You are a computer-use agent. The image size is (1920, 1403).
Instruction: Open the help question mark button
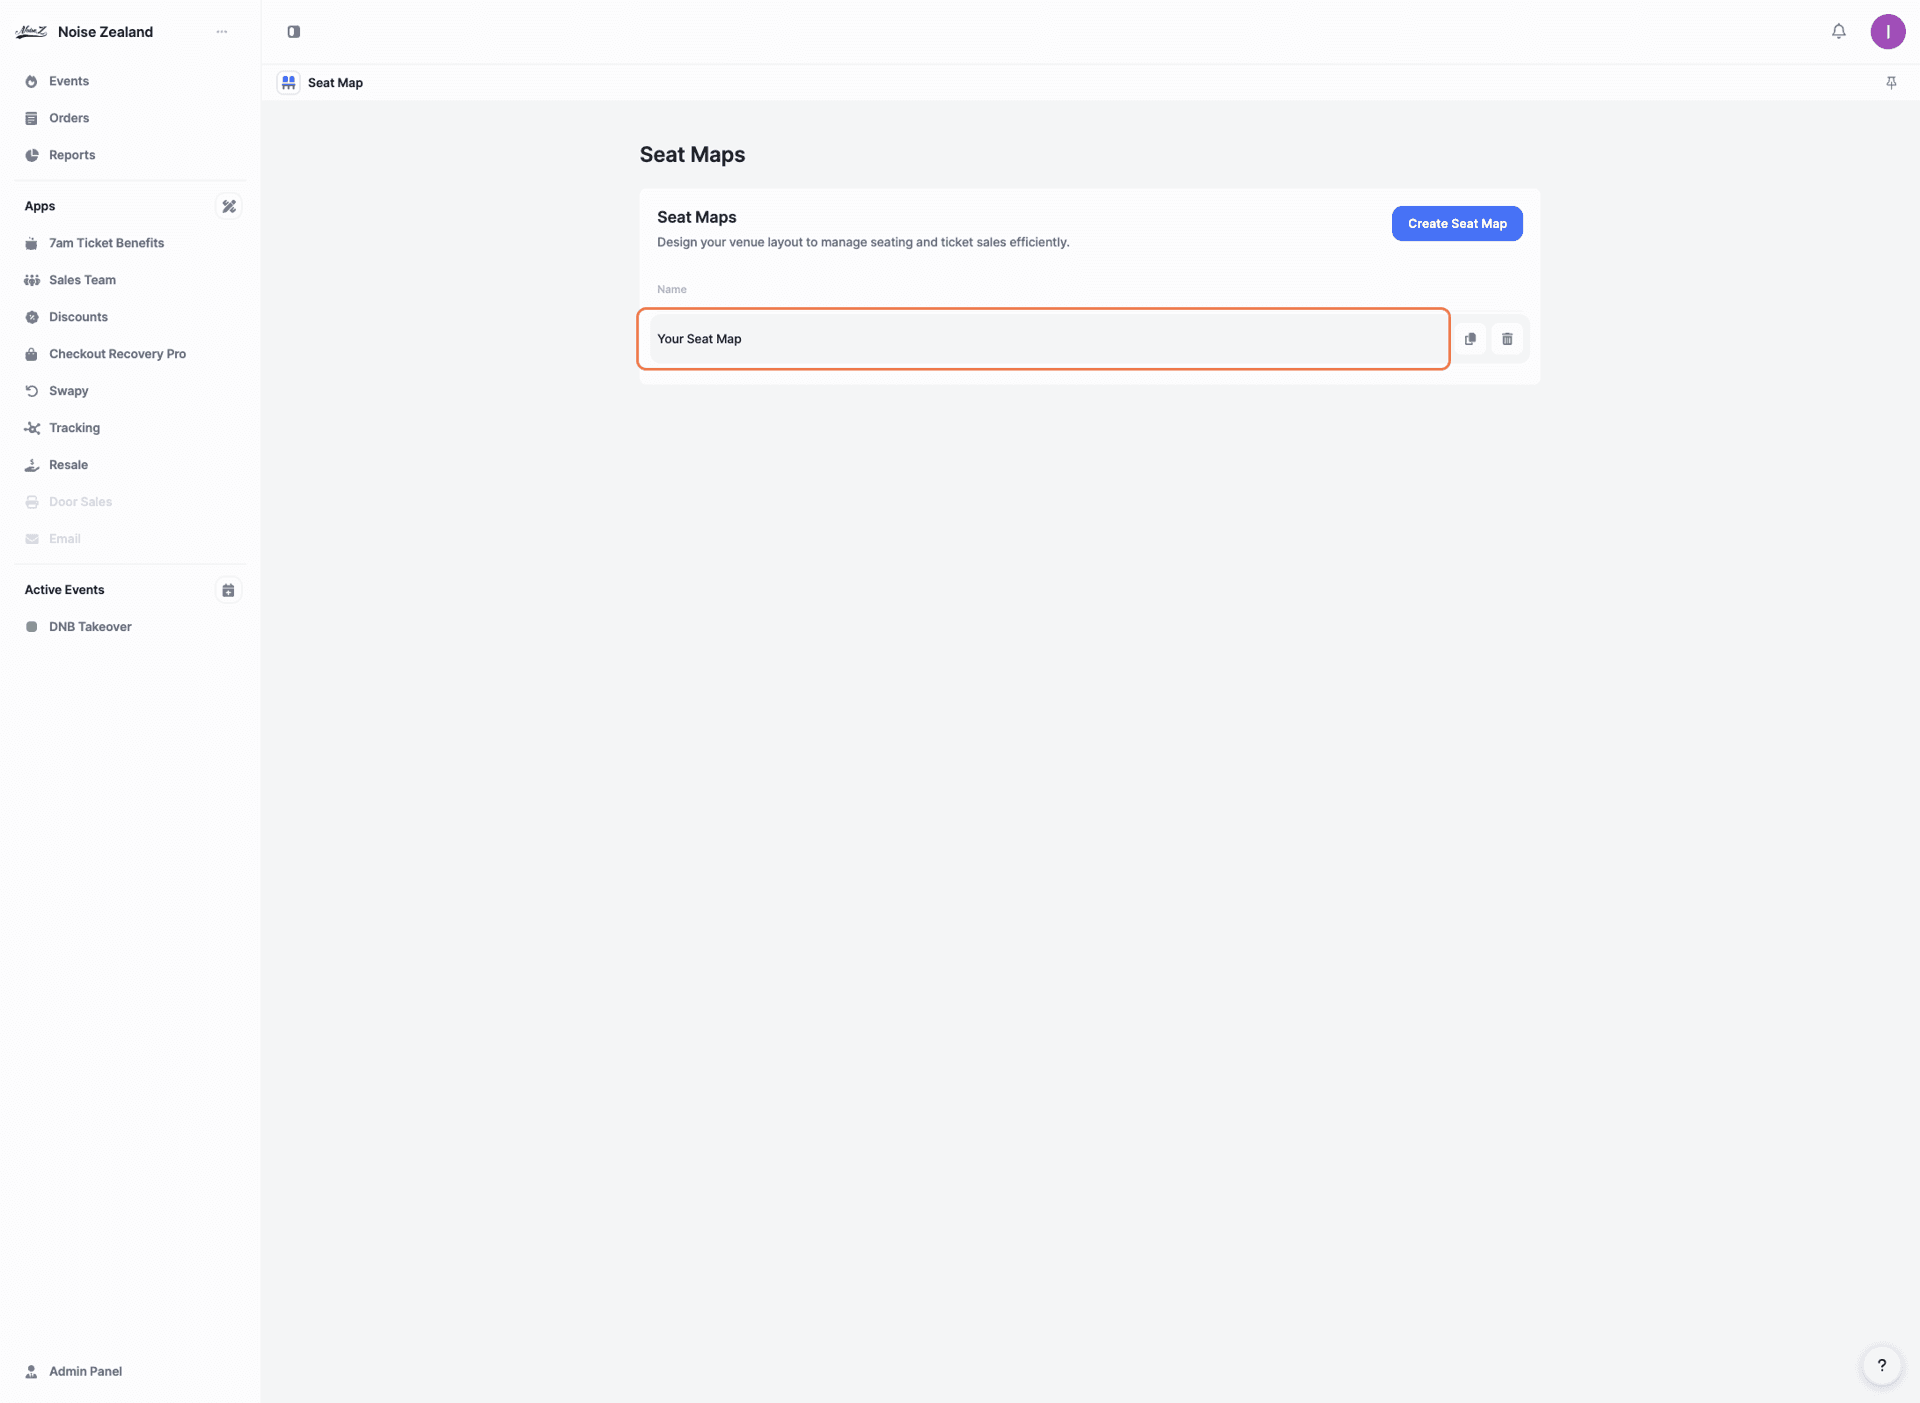tap(1881, 1365)
